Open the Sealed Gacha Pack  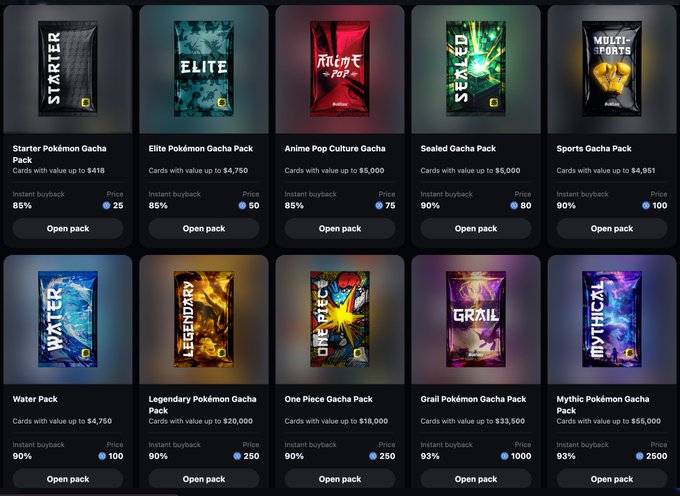click(476, 228)
